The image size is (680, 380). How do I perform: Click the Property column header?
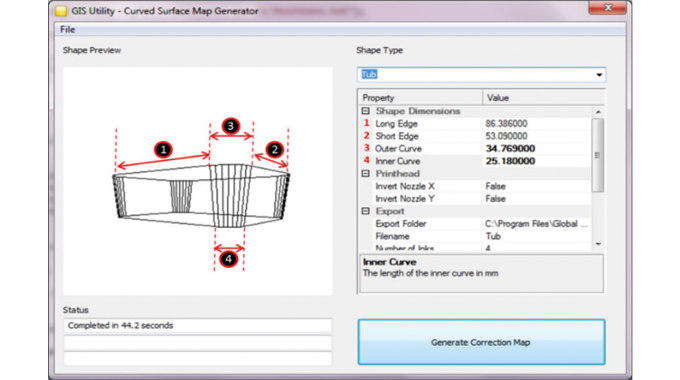[420, 98]
